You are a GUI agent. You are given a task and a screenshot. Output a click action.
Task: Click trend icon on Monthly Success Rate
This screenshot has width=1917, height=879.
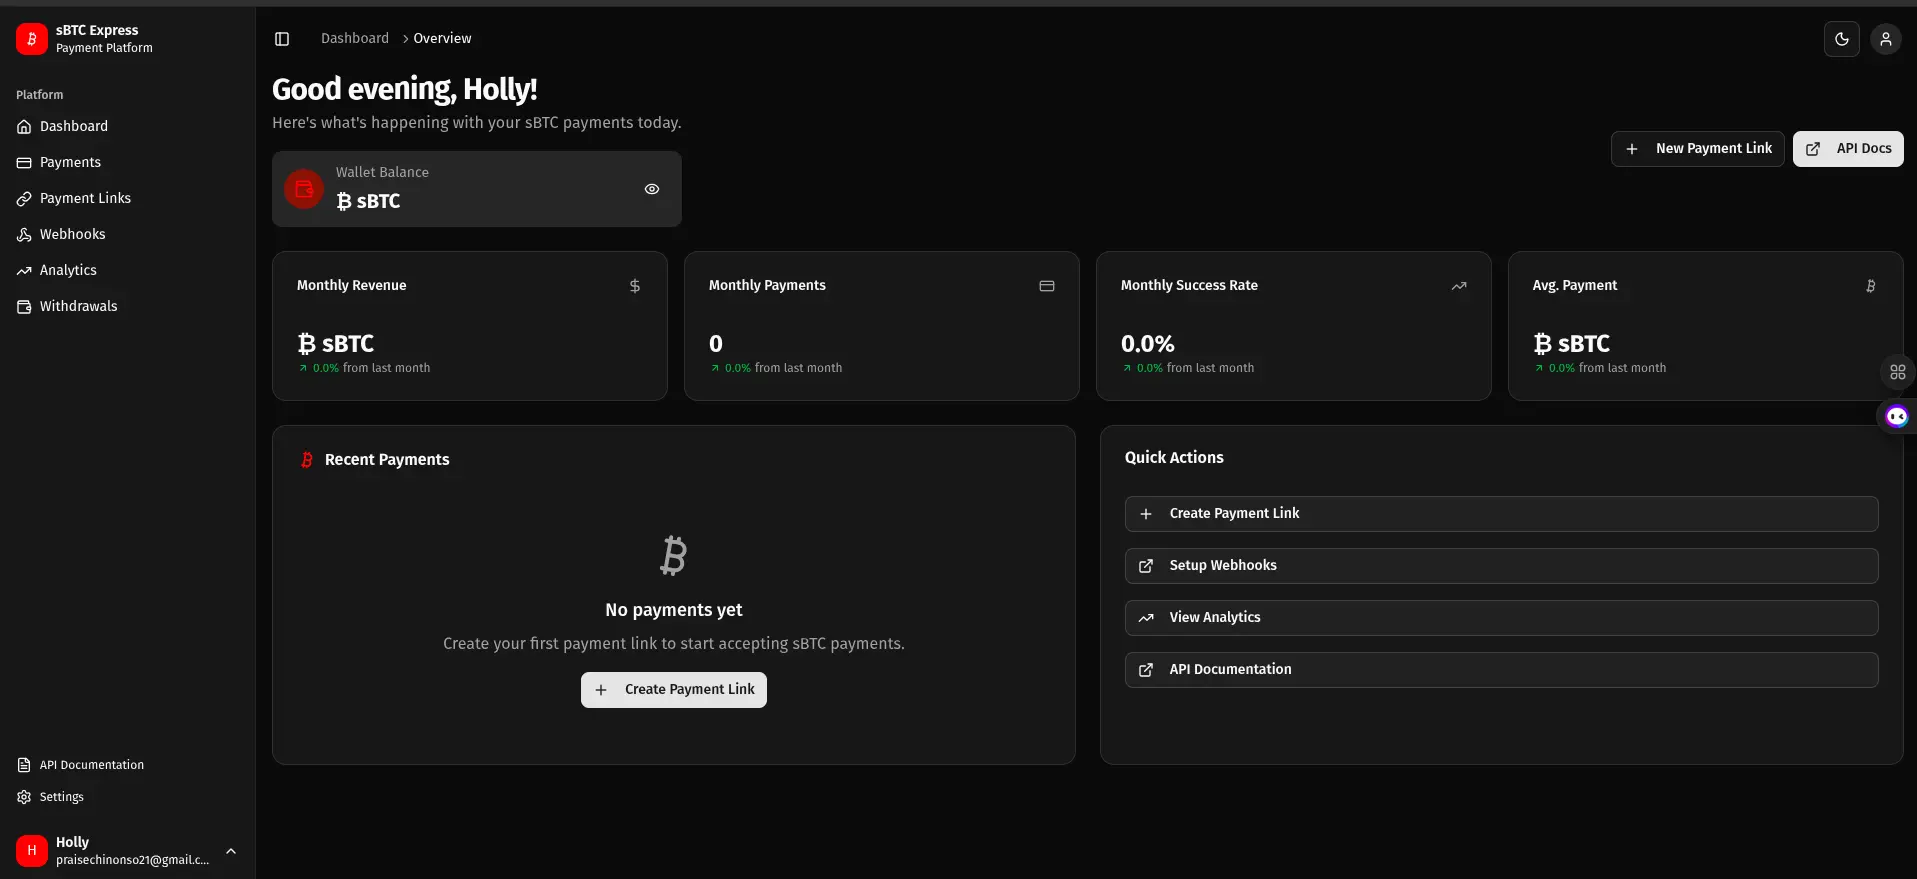point(1459,286)
